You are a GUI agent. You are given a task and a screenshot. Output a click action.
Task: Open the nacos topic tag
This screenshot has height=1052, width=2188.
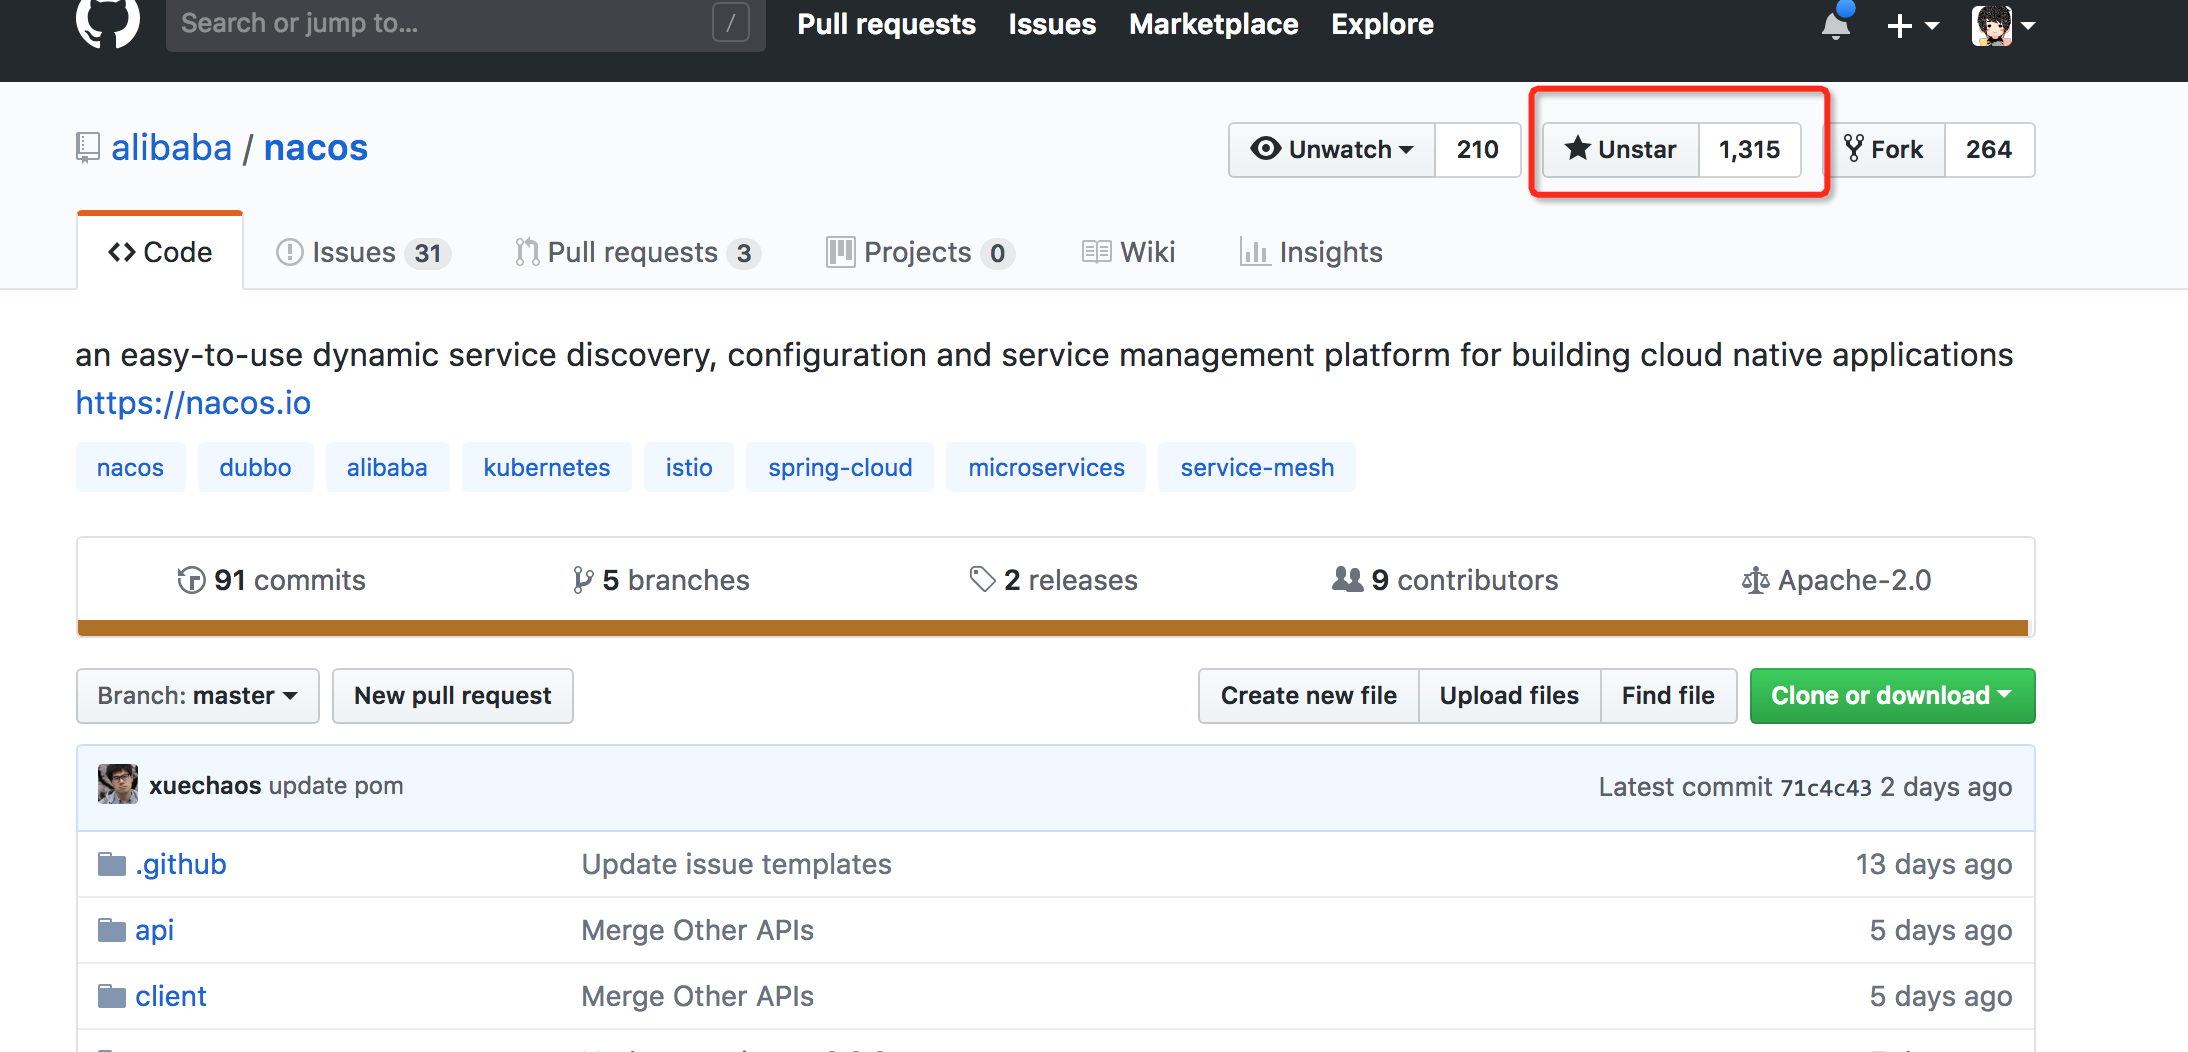click(x=130, y=467)
